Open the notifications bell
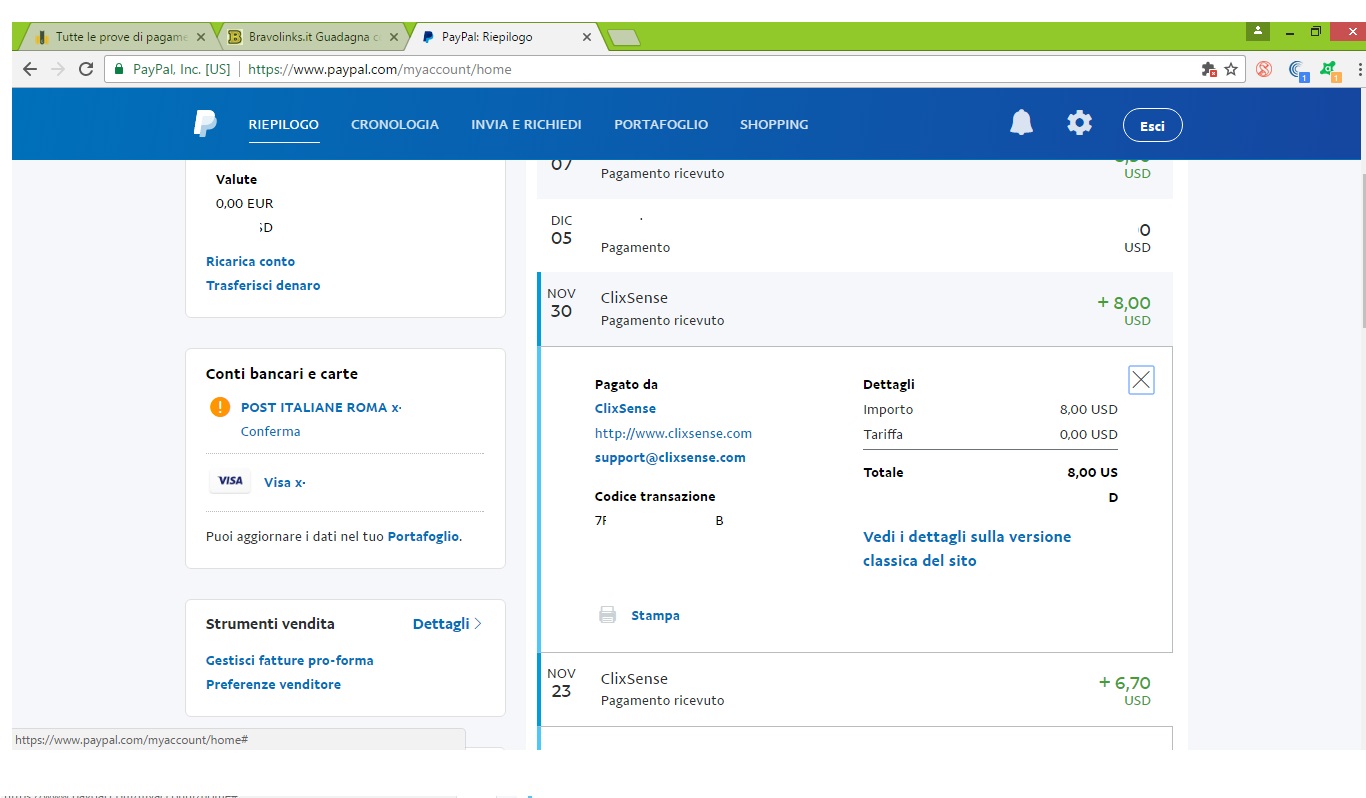This screenshot has height=798, width=1366. (x=1021, y=123)
